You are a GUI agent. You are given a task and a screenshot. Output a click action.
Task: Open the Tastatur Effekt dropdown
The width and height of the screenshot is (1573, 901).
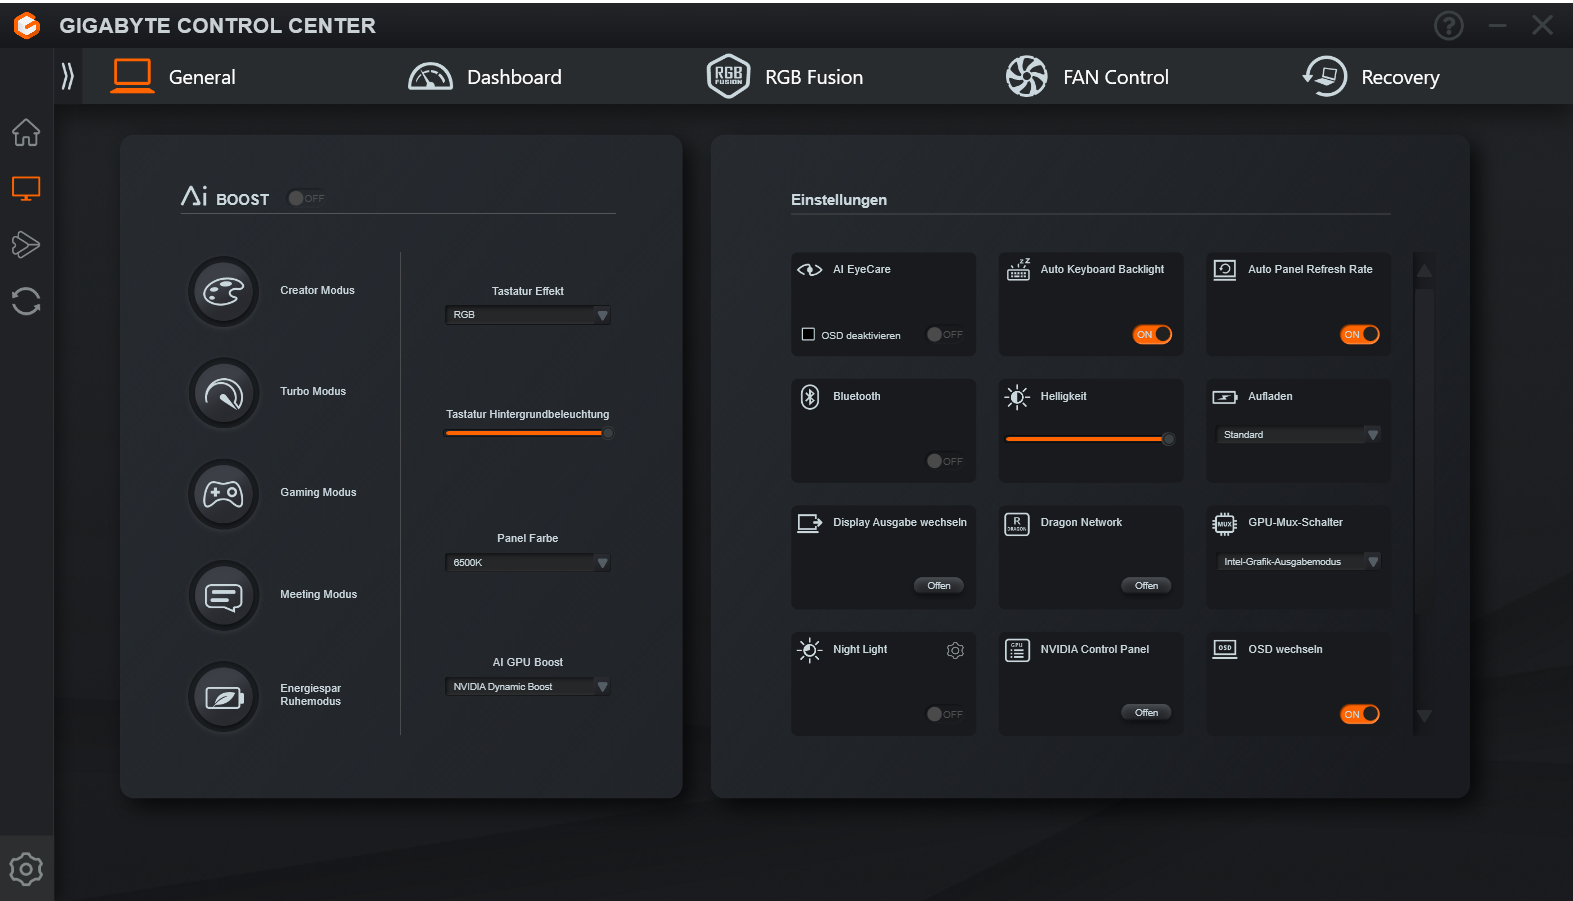(527, 315)
